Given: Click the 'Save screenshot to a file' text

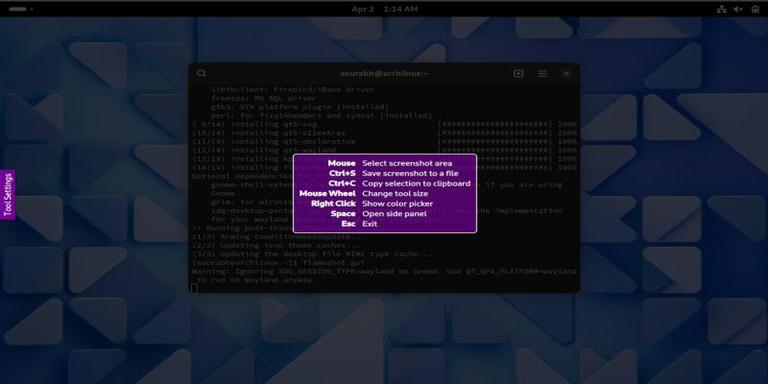Looking at the screenshot, I should point(410,173).
